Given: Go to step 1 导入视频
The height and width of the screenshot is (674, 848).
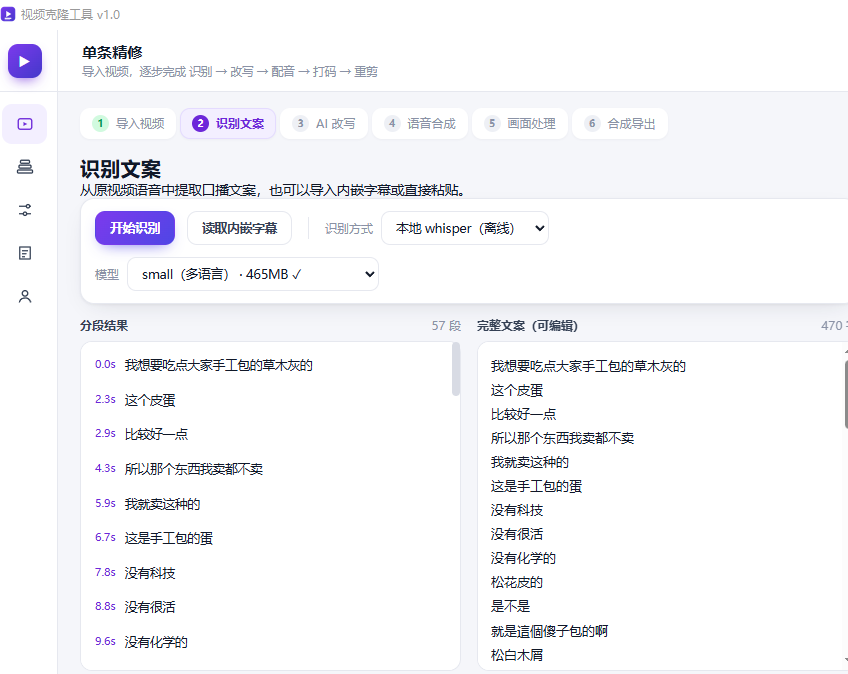Looking at the screenshot, I should point(128,124).
